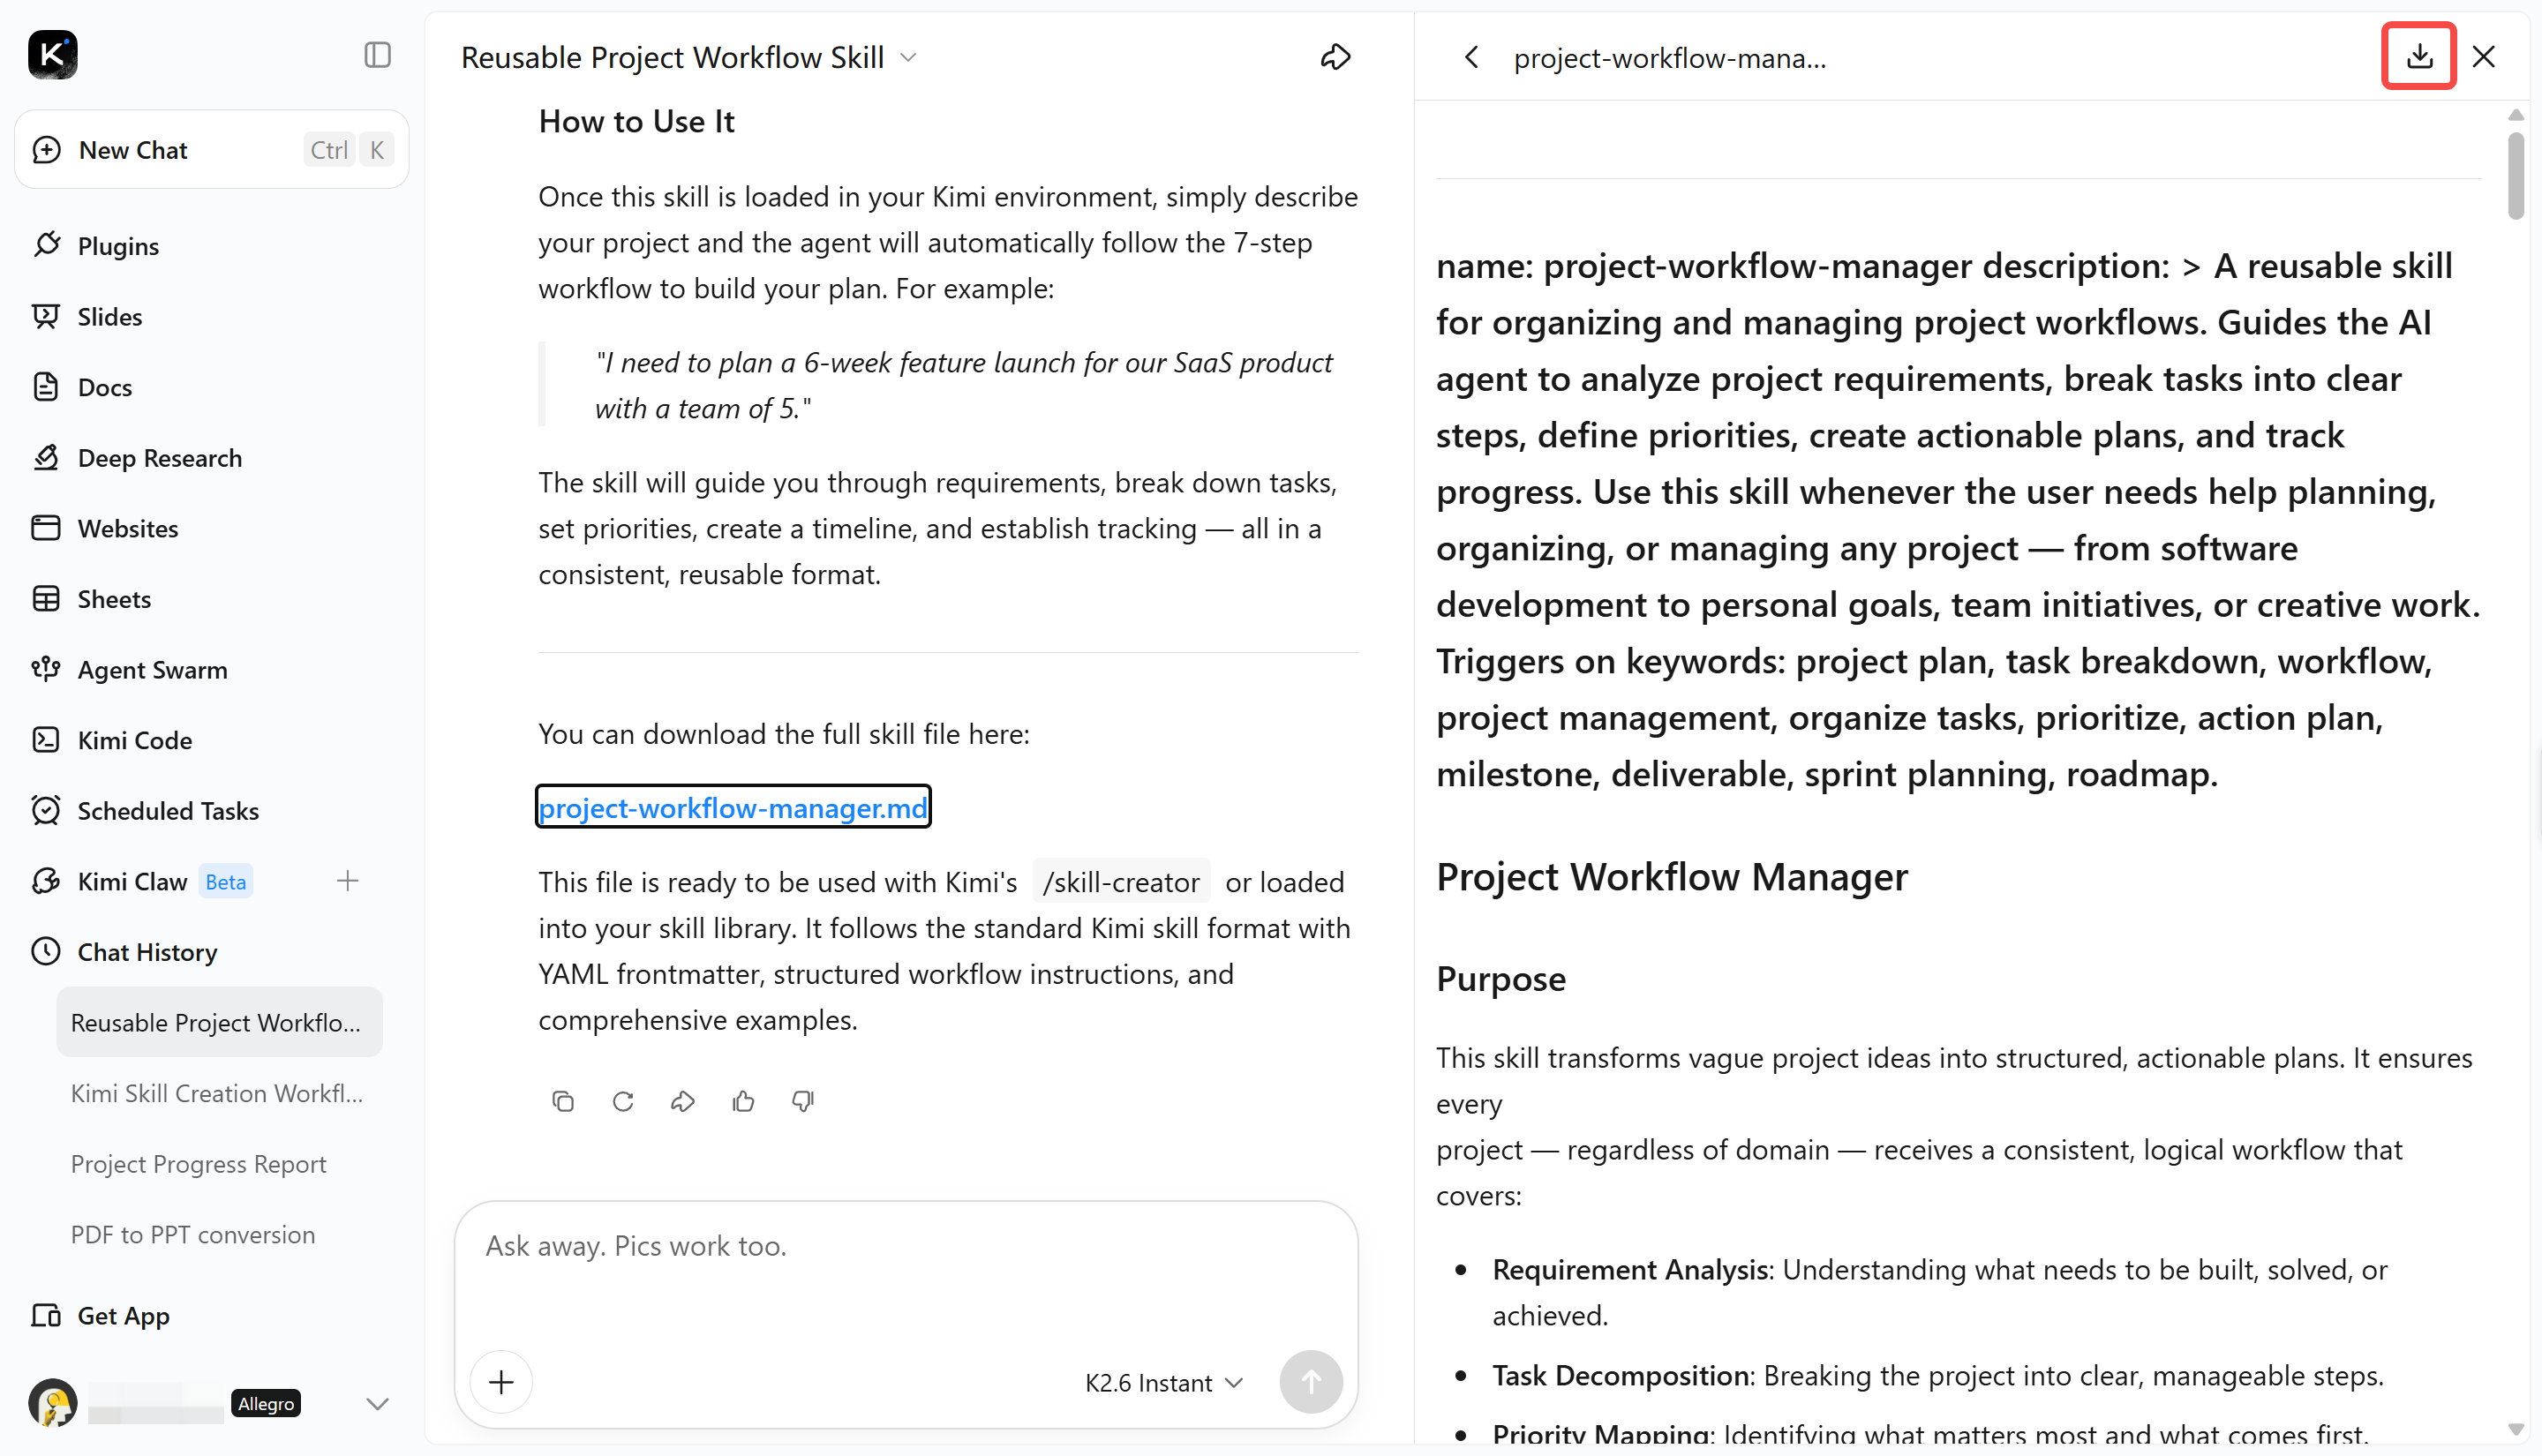Click Get App in sidebar
This screenshot has width=2542, height=1456.
123,1316
